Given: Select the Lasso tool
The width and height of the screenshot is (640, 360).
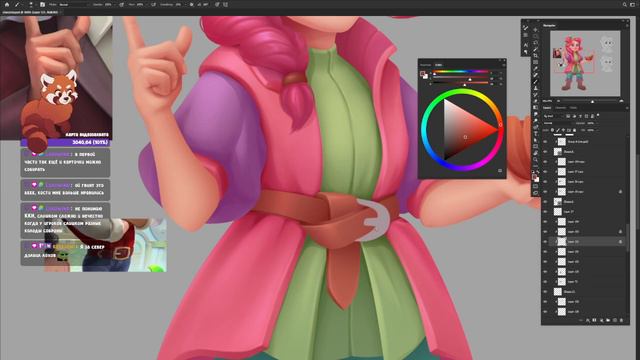Looking at the screenshot, I should click(535, 42).
